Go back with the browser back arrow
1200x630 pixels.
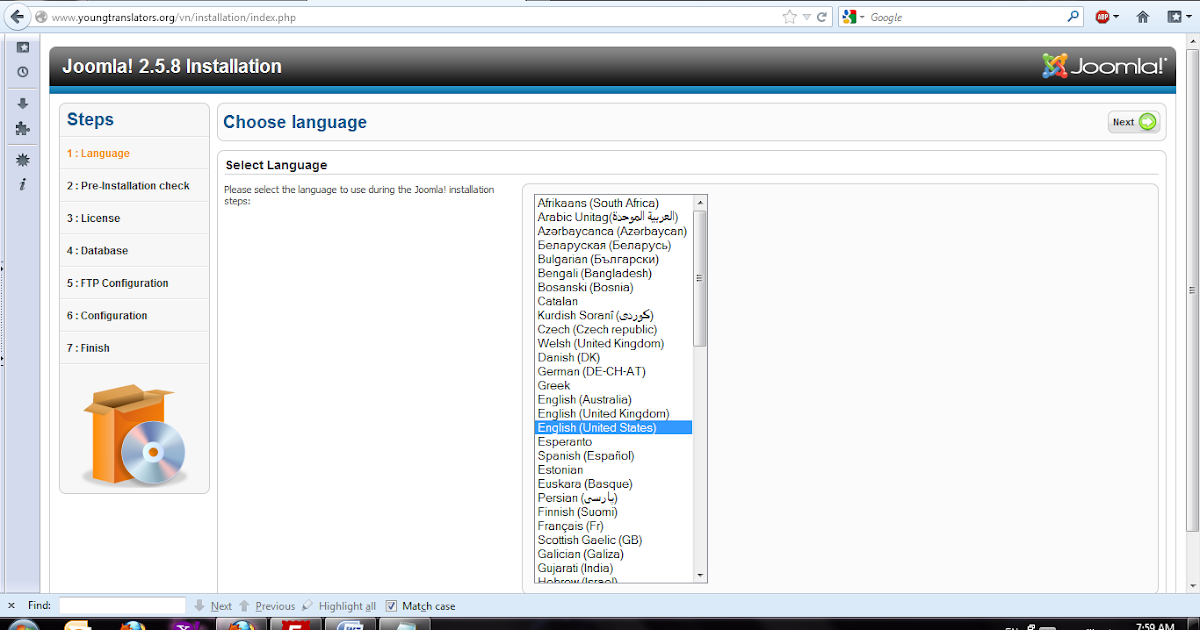click(x=16, y=17)
